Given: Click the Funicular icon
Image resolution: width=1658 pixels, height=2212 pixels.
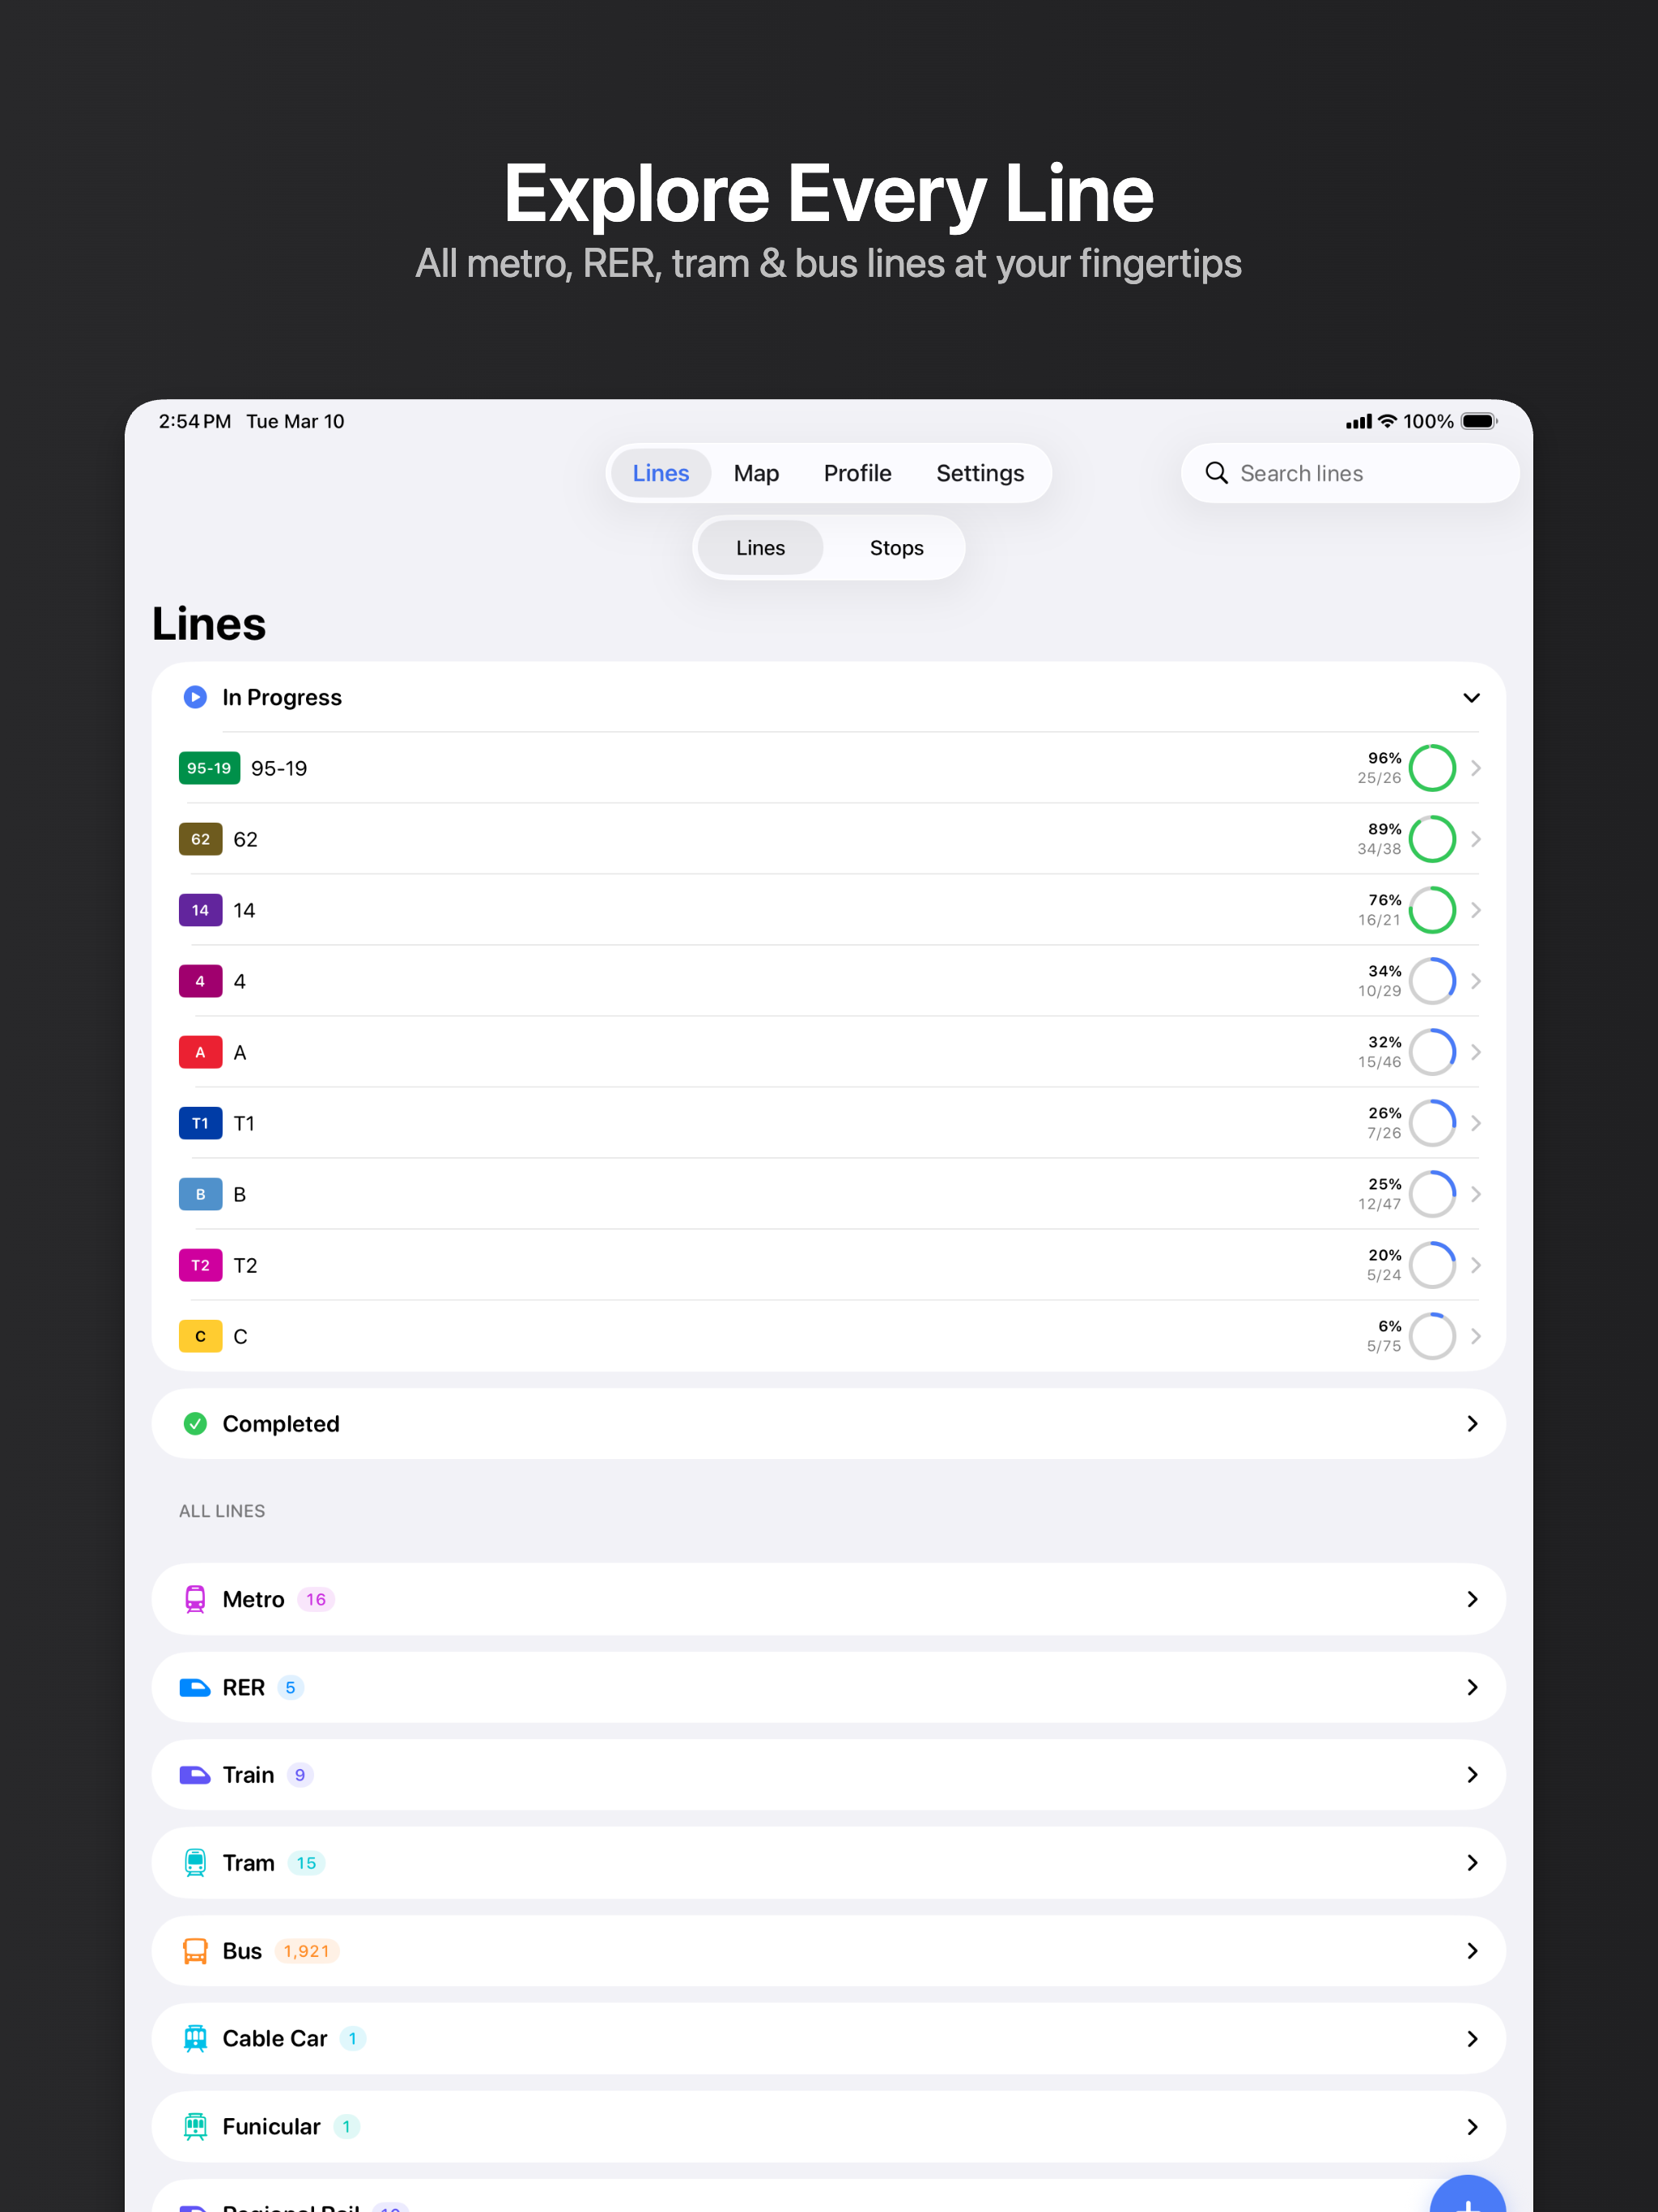Looking at the screenshot, I should pos(195,2126).
